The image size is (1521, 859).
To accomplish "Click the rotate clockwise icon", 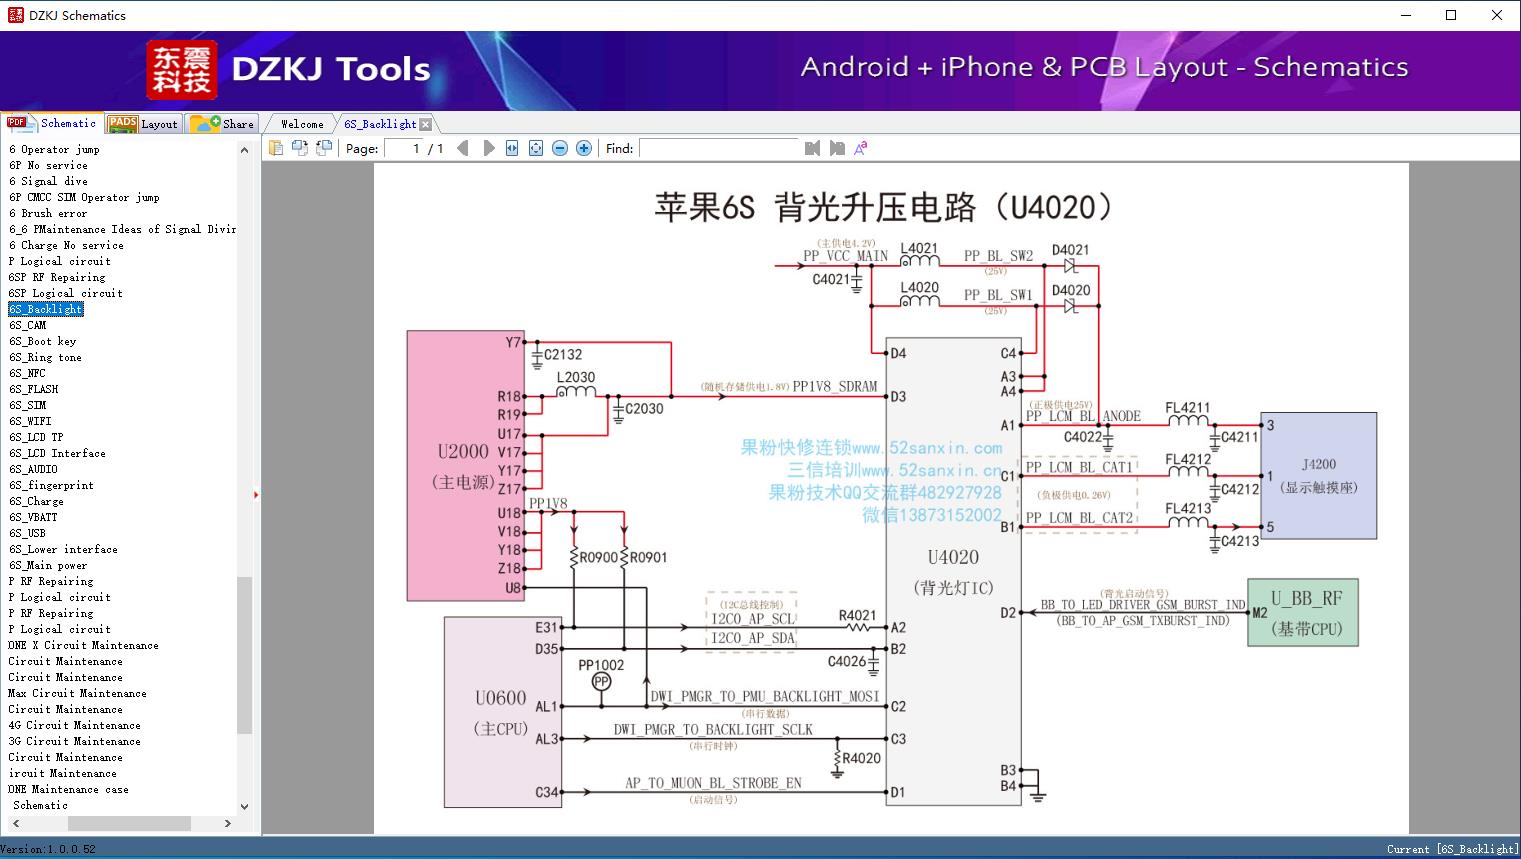I will tap(324, 148).
